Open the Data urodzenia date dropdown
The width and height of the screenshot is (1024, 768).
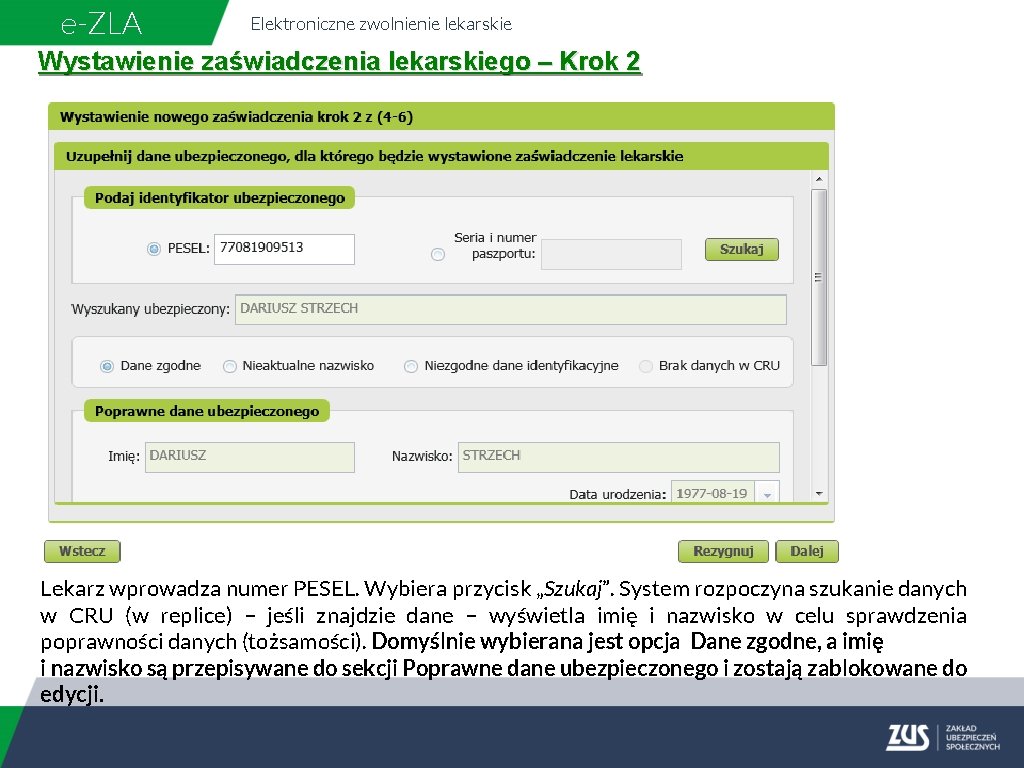click(767, 494)
